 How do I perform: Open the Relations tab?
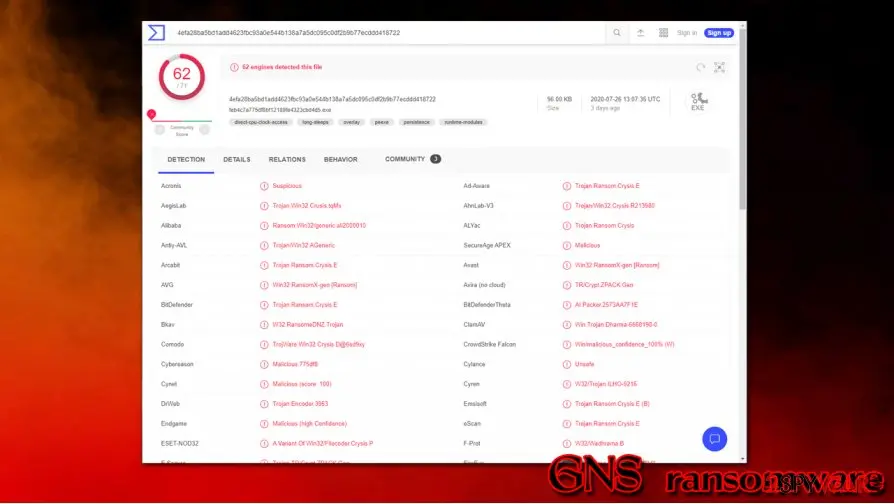tap(287, 160)
